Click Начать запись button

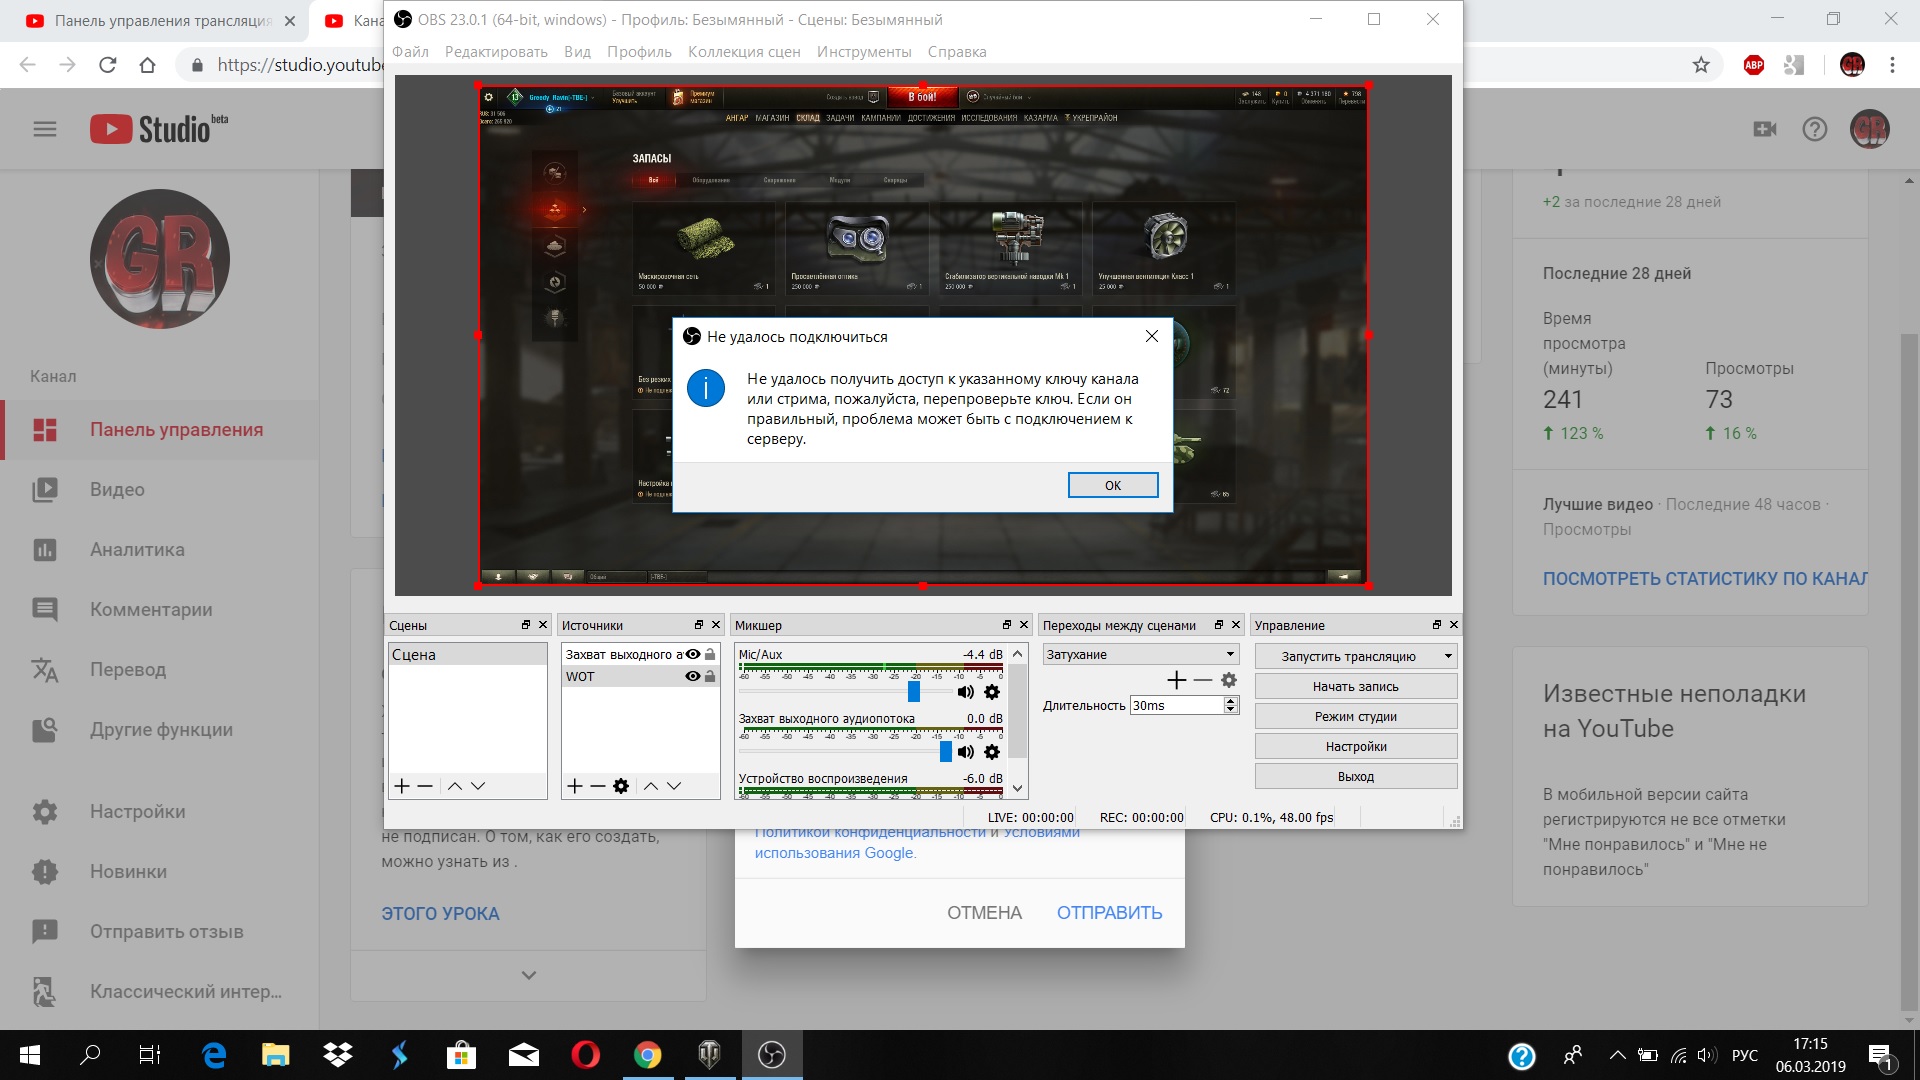1355,687
